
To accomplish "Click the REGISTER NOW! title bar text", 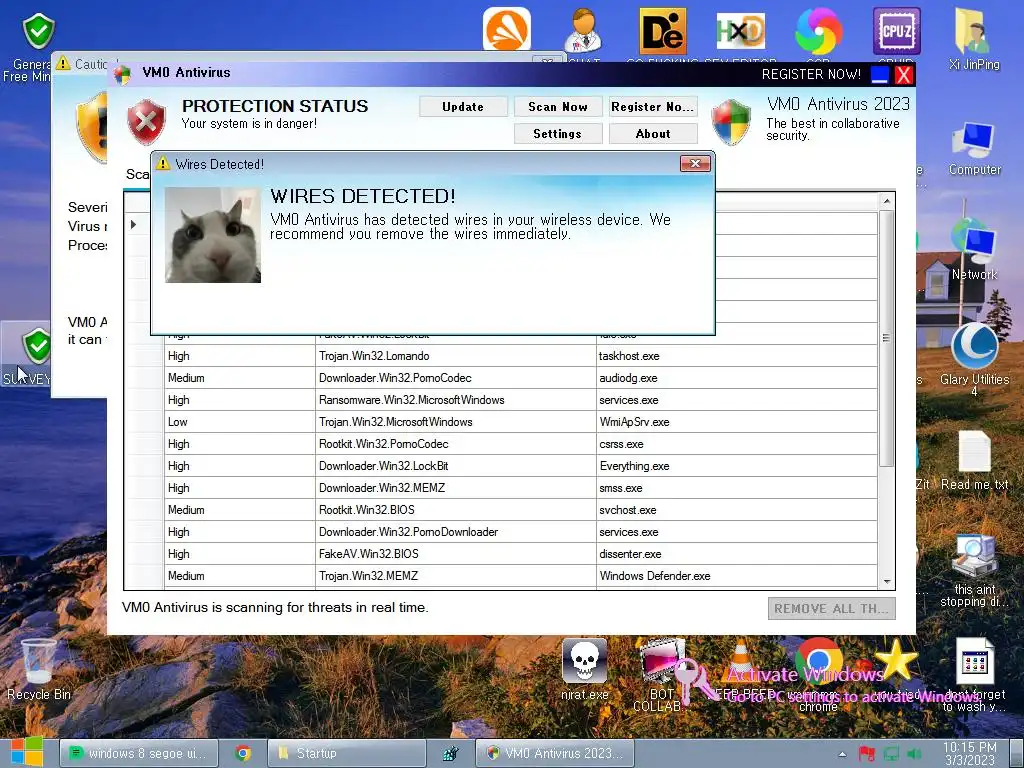I will [x=811, y=74].
